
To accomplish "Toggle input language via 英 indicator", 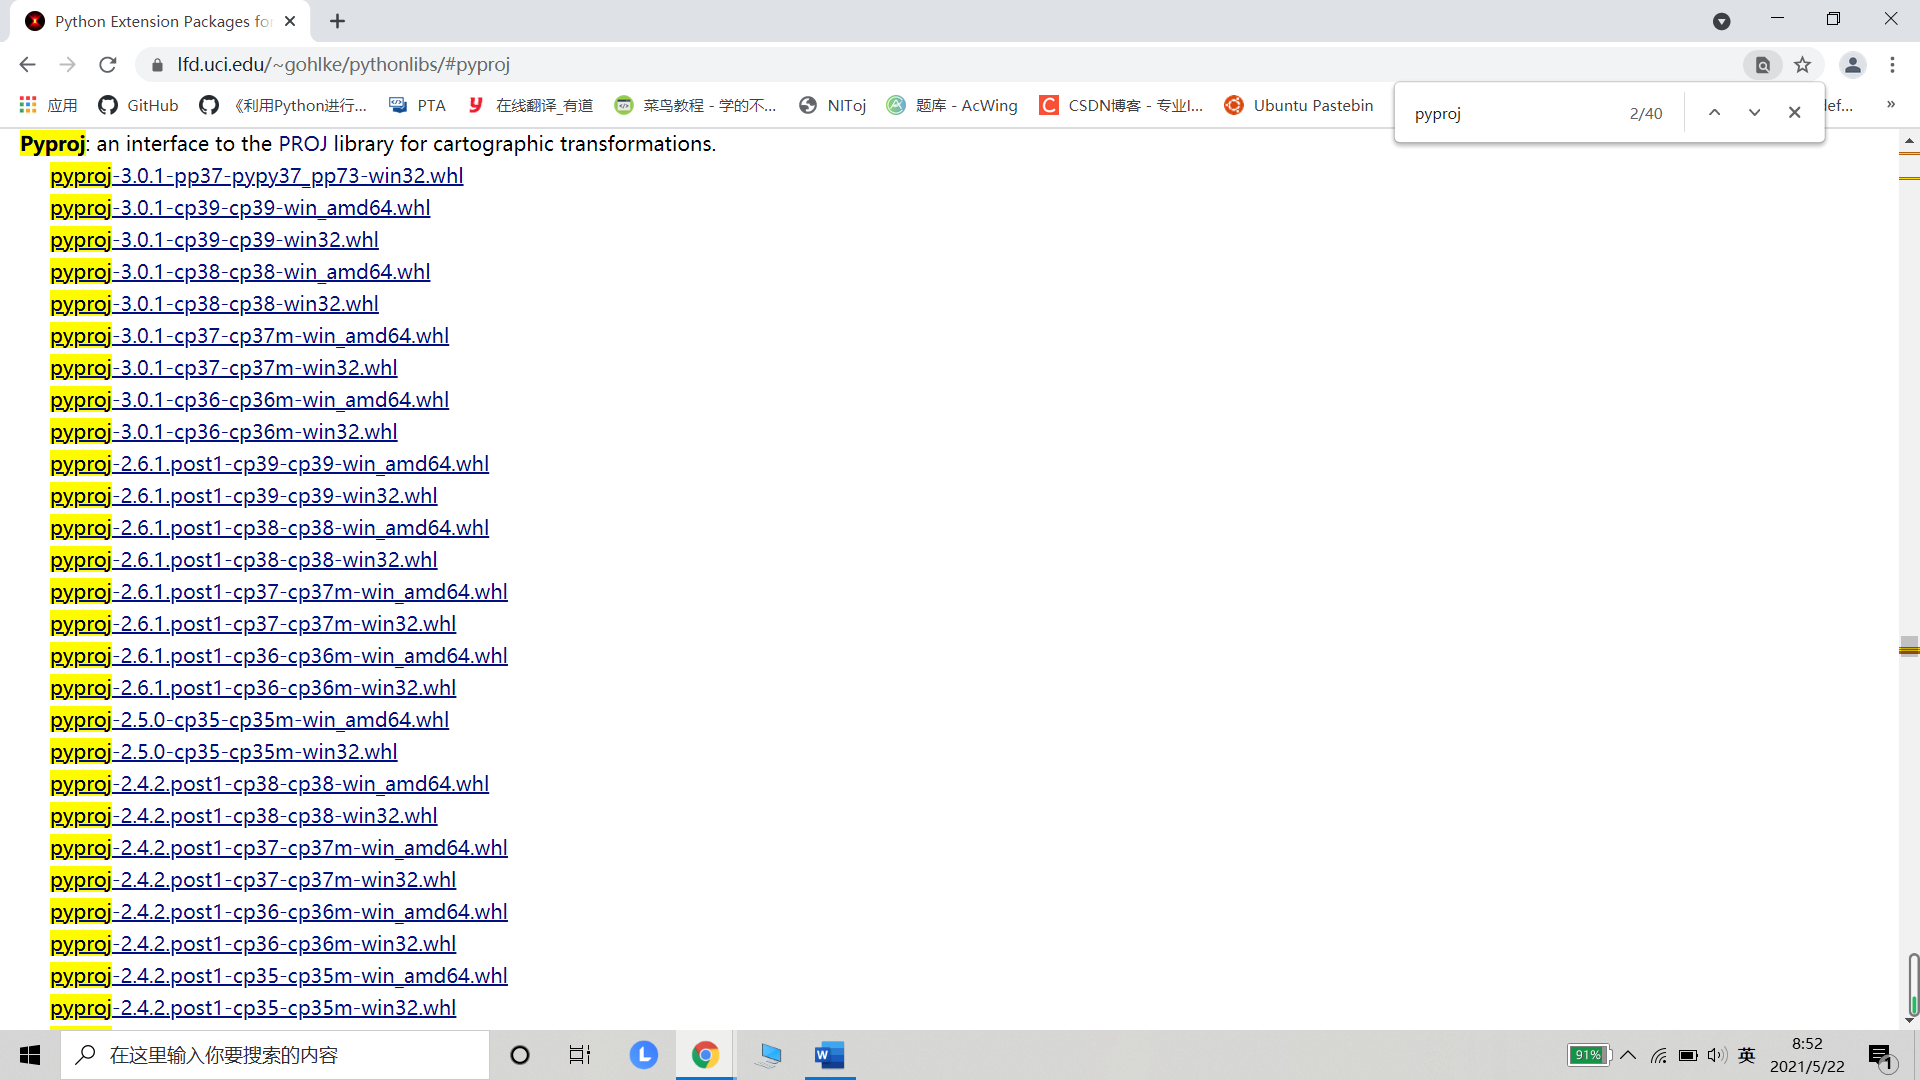I will (x=1746, y=1055).
